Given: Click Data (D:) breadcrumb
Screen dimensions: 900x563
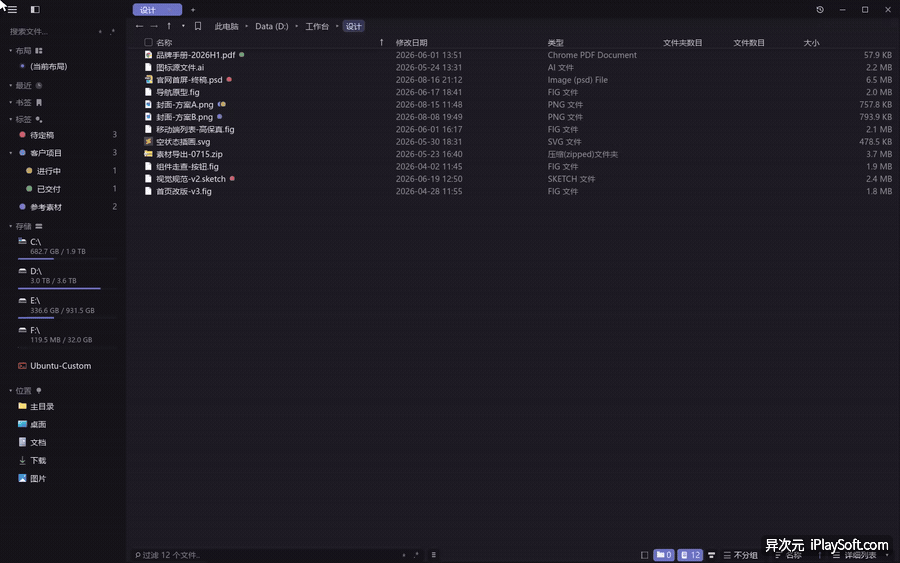Looking at the screenshot, I should (x=271, y=26).
